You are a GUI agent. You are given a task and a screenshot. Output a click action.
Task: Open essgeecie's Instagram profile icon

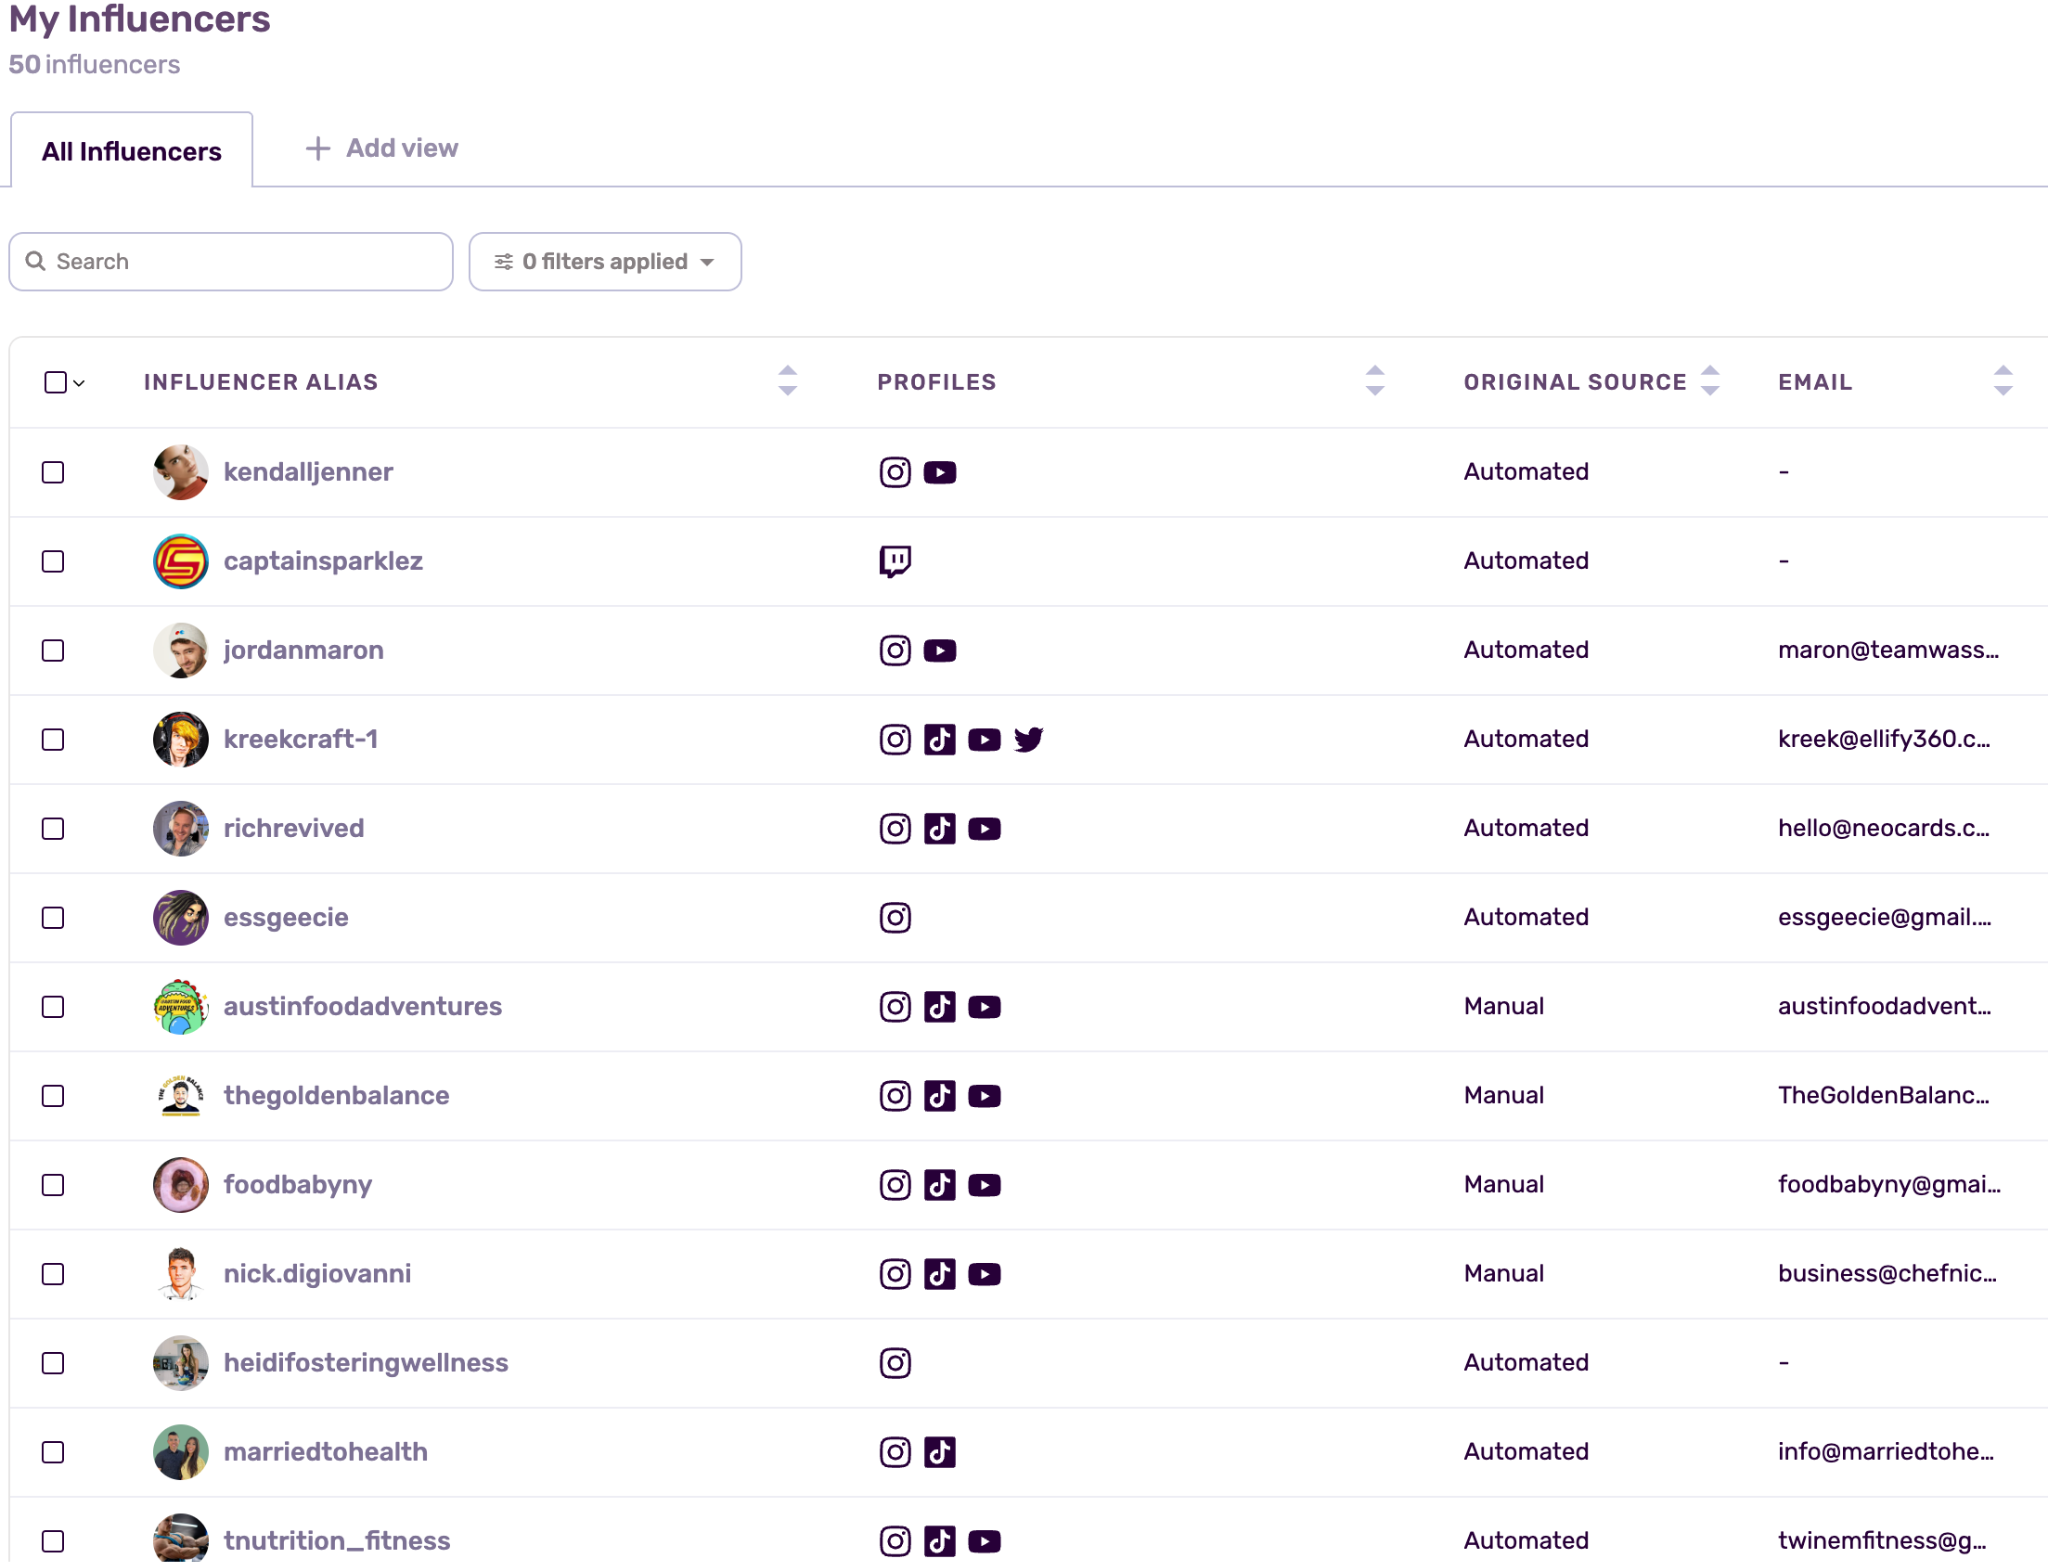coord(895,917)
